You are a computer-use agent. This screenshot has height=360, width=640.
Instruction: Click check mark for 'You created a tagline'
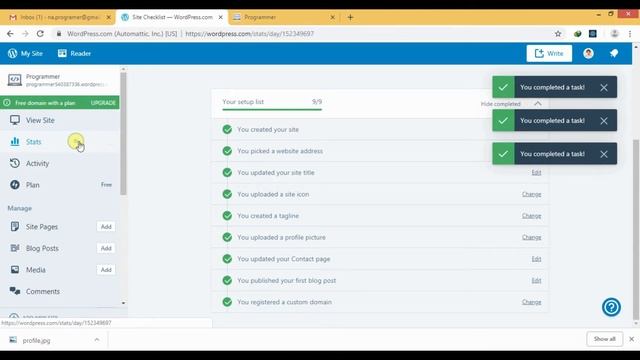(227, 216)
